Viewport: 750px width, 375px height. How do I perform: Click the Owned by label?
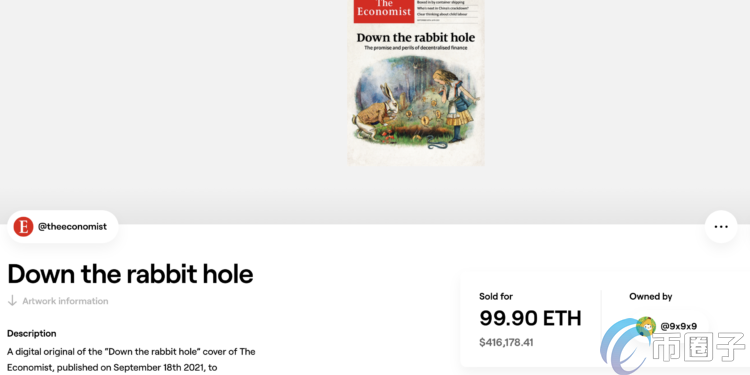651,297
